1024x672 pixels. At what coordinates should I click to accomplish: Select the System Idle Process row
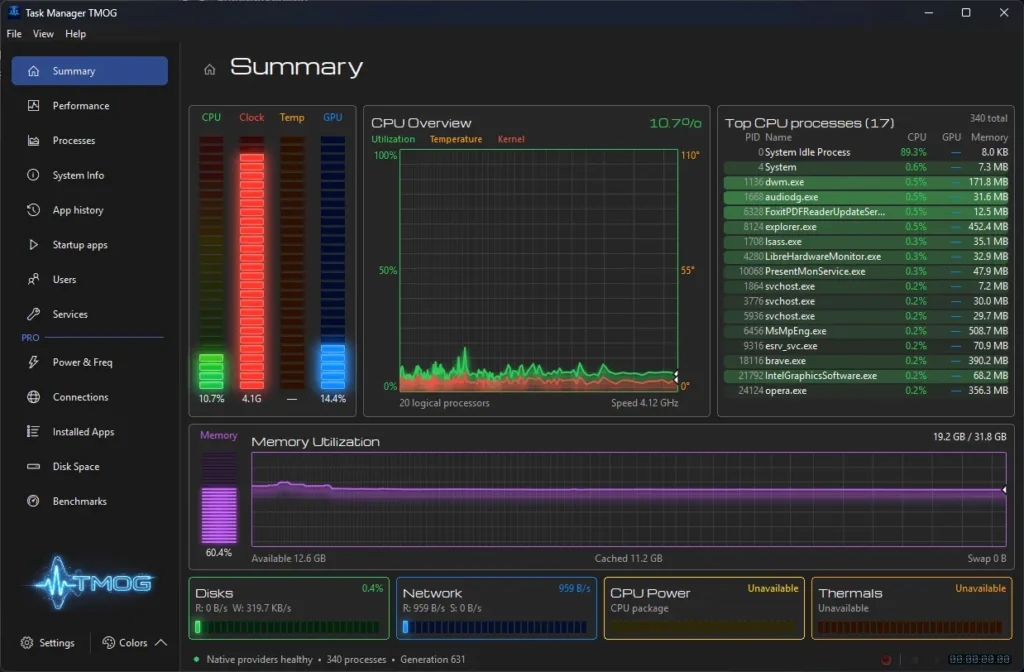866,152
